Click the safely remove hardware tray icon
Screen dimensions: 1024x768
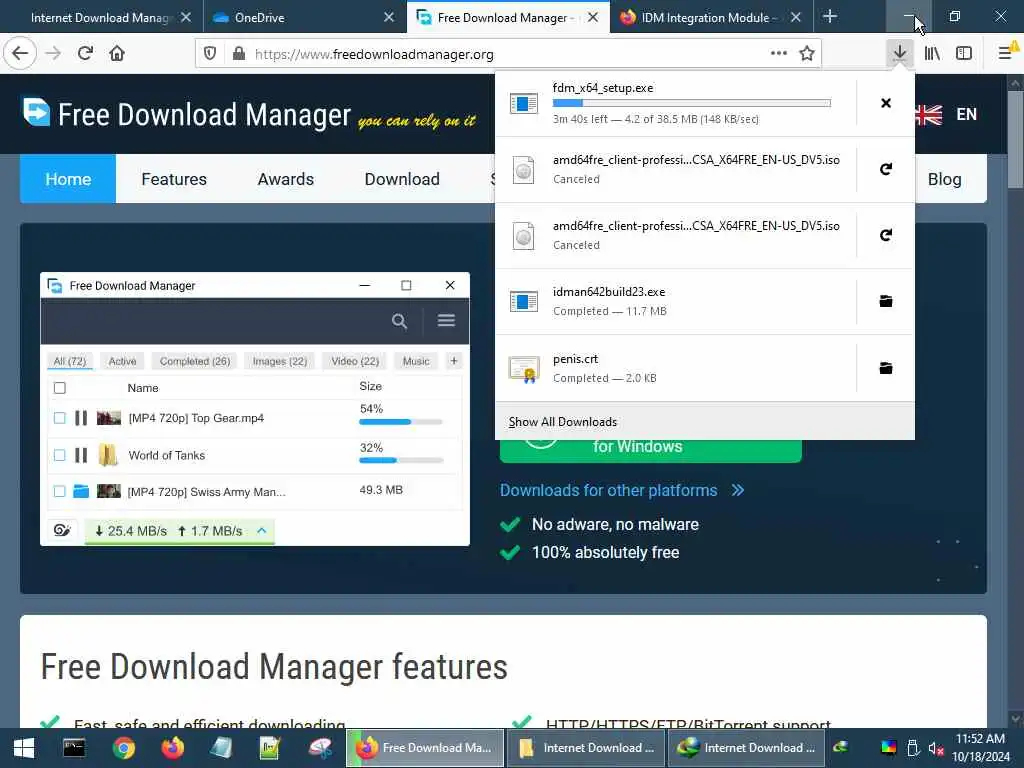913,748
